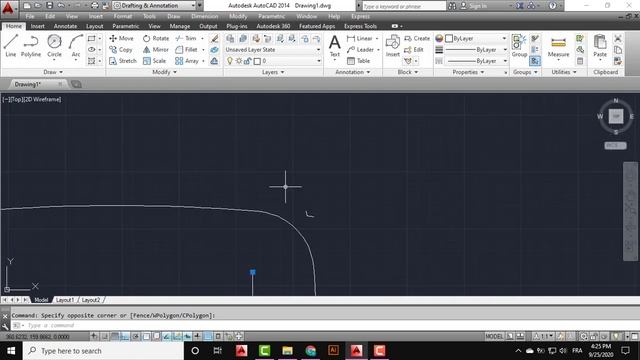Open lineweight ByLayer dropdown
Screen dimensions: 640x360
click(x=476, y=49)
